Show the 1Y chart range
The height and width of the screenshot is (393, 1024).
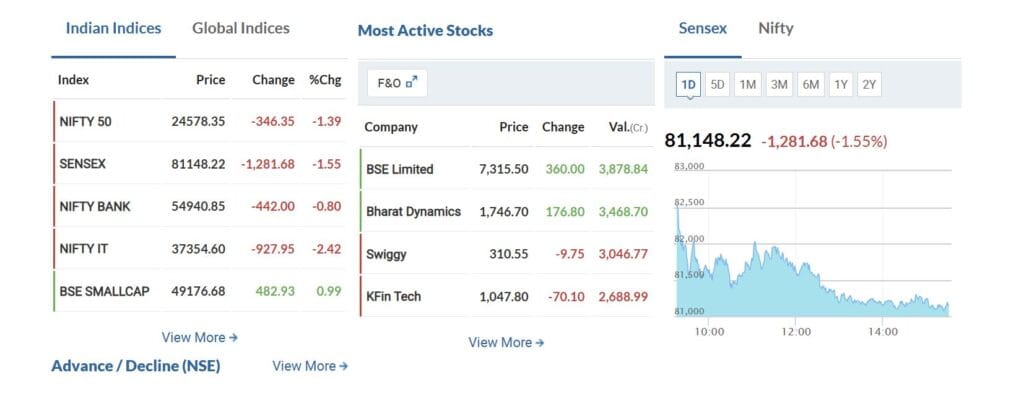(840, 85)
